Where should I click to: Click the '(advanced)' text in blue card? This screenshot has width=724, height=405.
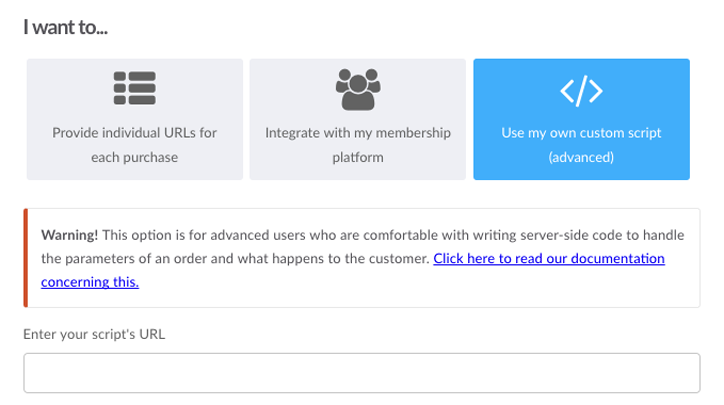pos(581,157)
